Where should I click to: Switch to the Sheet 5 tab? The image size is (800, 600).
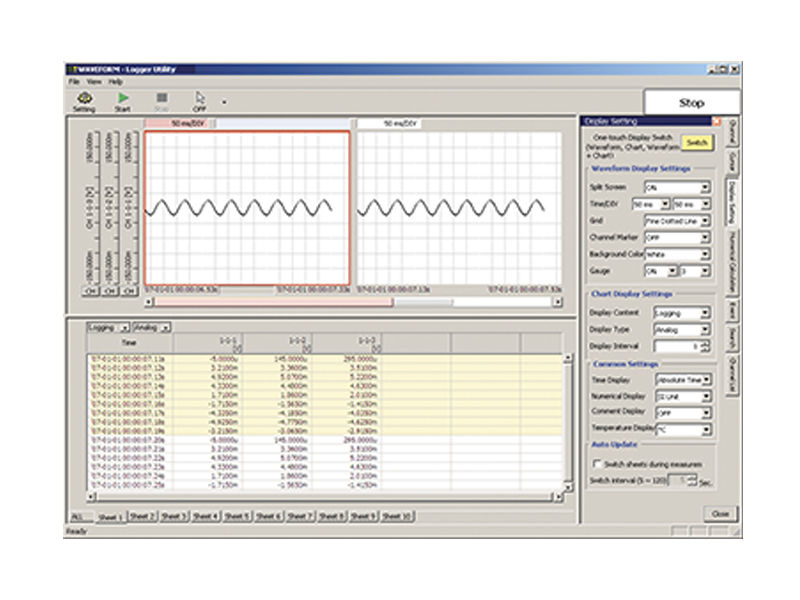point(236,517)
